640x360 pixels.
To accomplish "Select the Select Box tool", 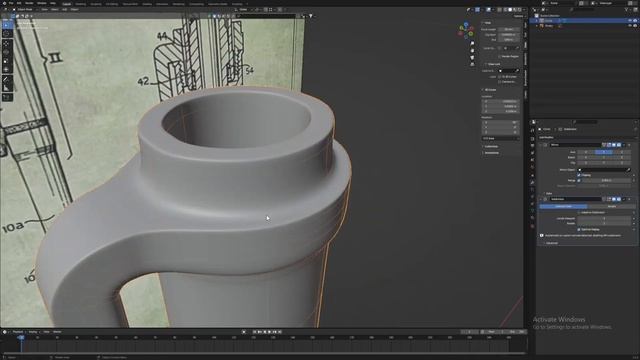I will (7, 25).
